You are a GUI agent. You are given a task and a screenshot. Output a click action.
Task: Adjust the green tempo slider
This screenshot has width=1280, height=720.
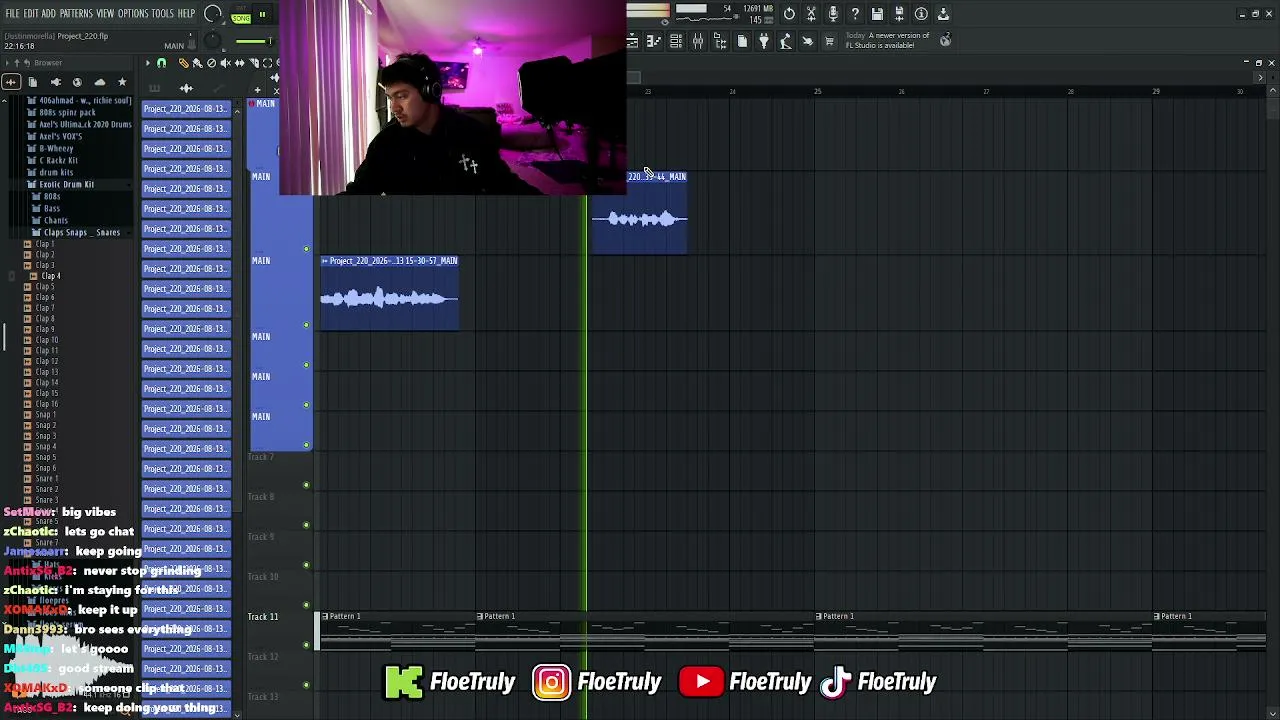(255, 41)
